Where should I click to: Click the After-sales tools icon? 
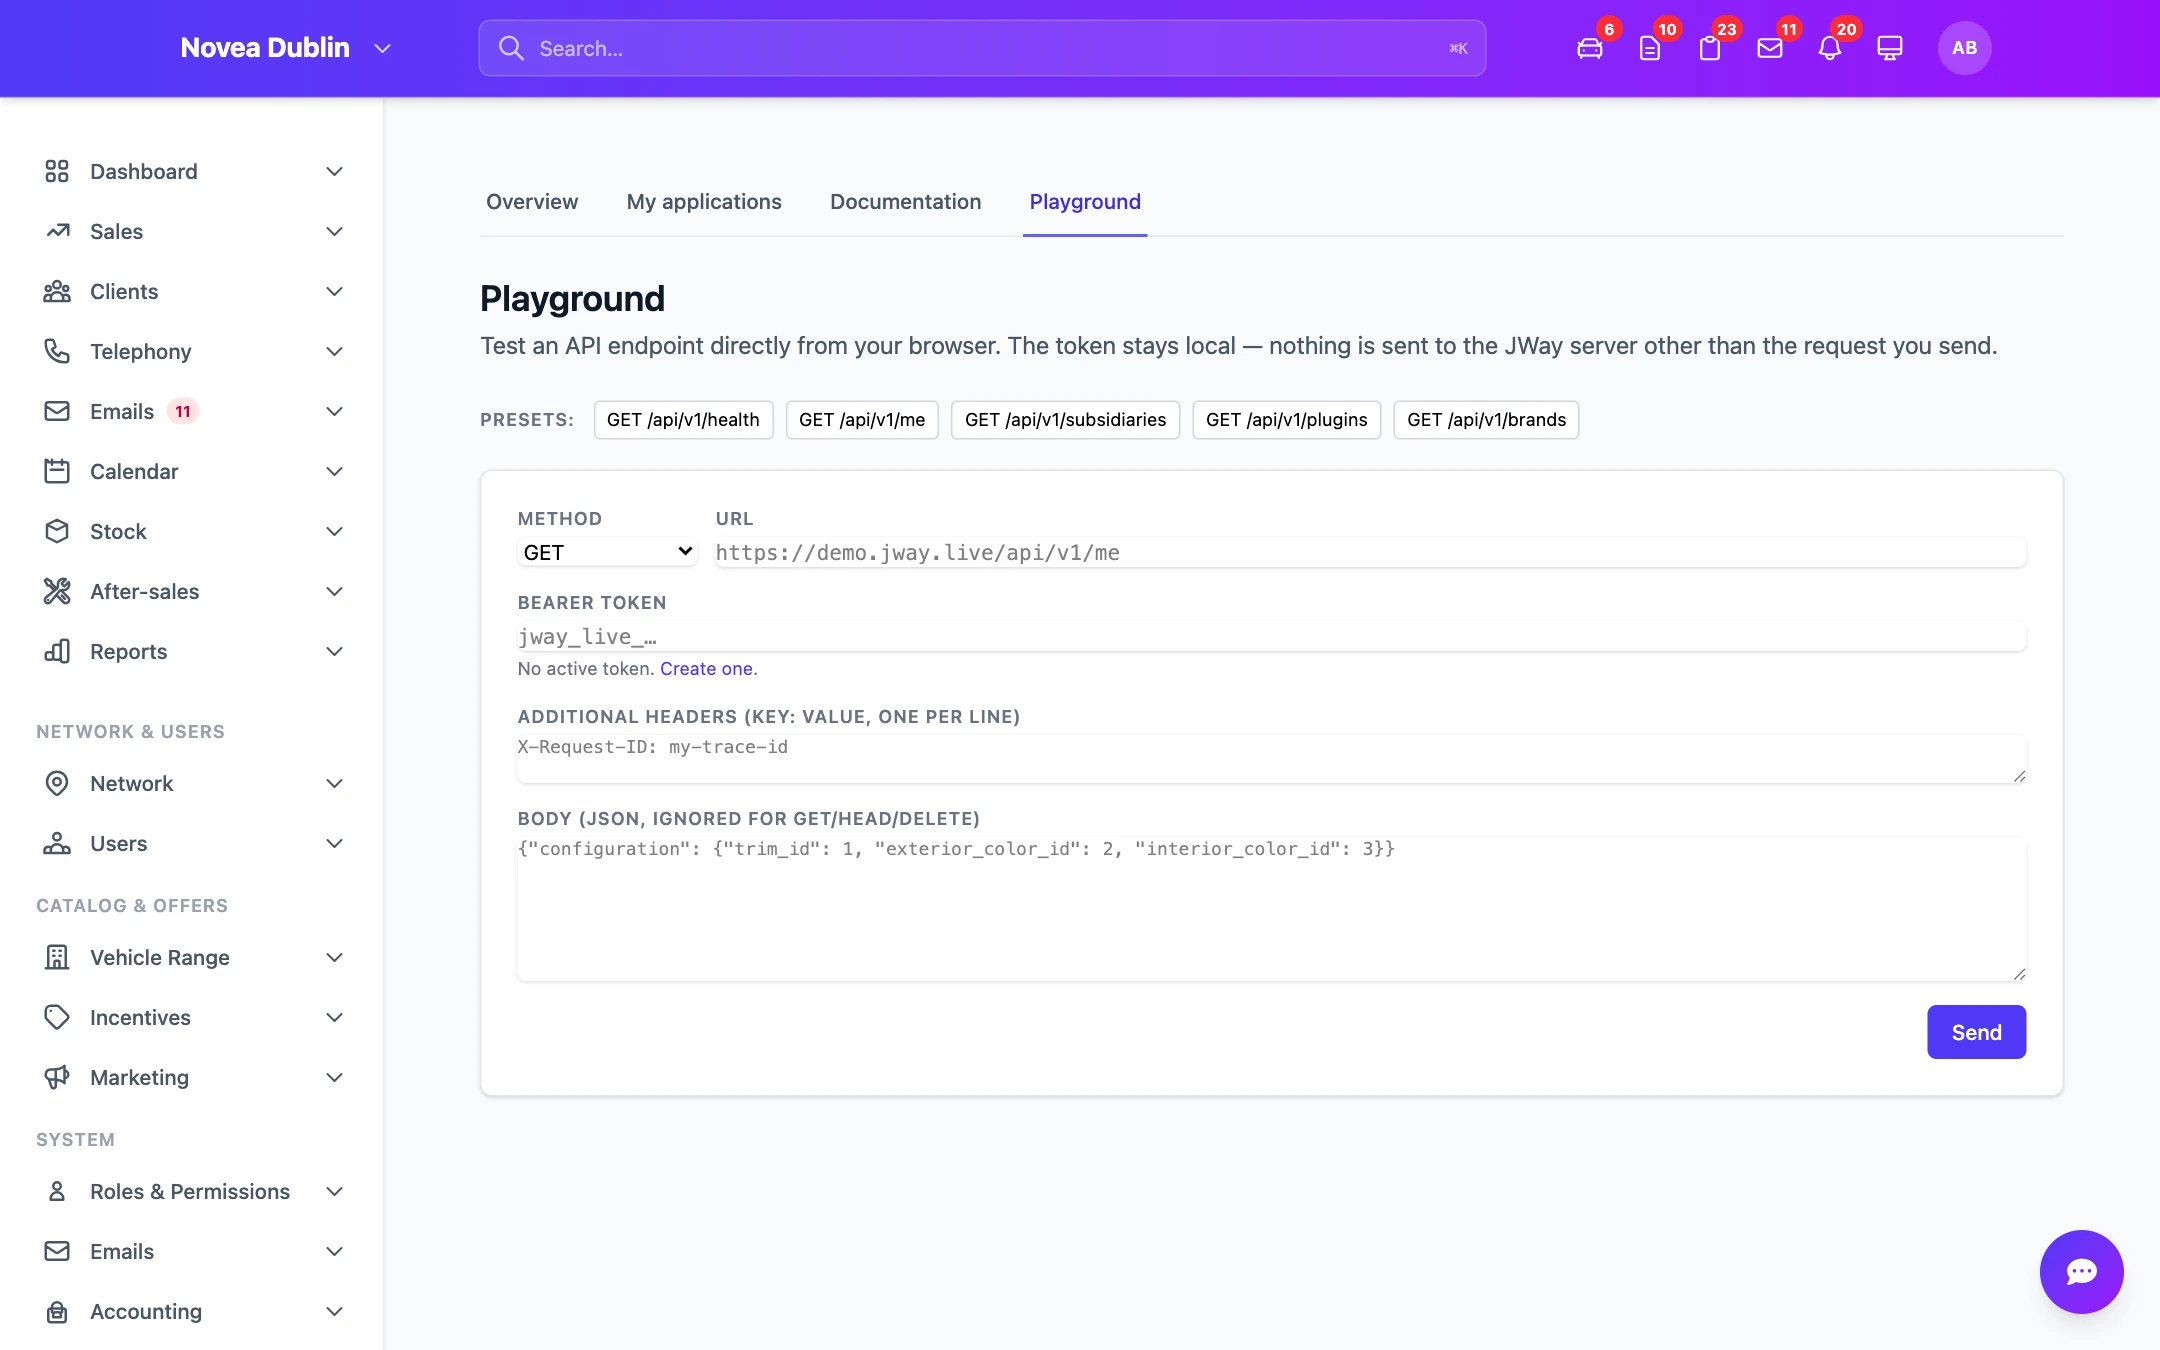(x=57, y=591)
